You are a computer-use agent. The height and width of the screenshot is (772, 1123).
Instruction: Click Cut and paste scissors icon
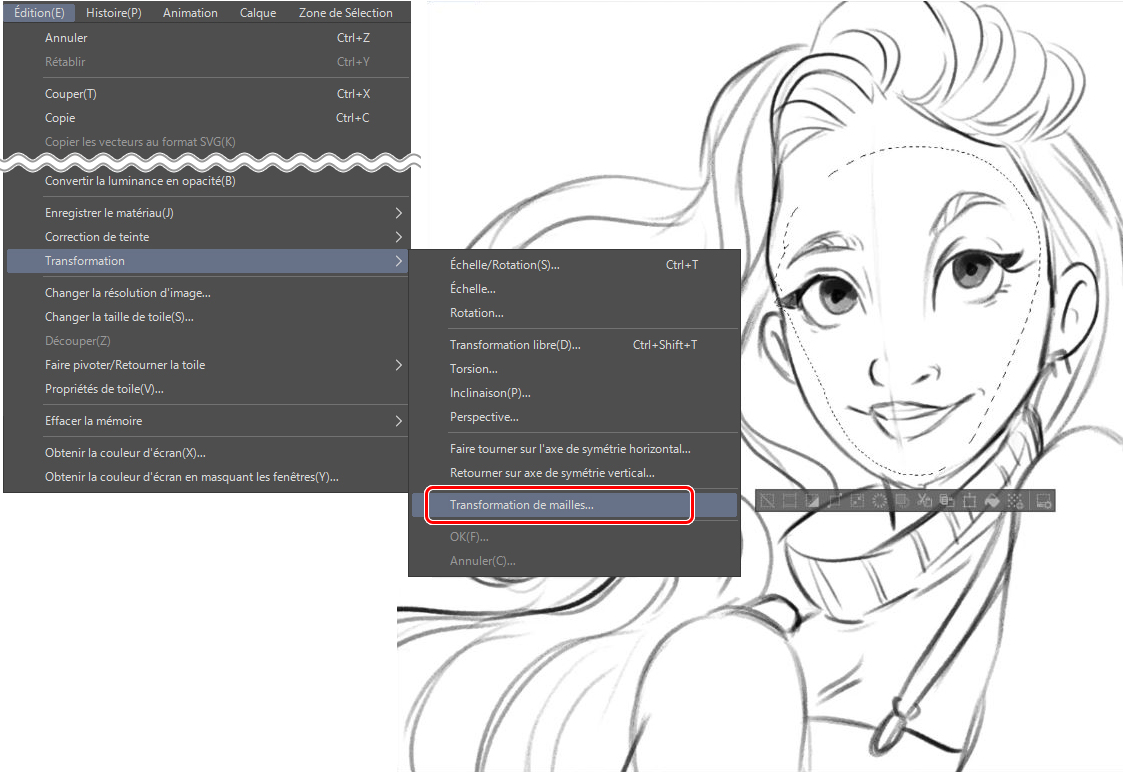[x=924, y=500]
